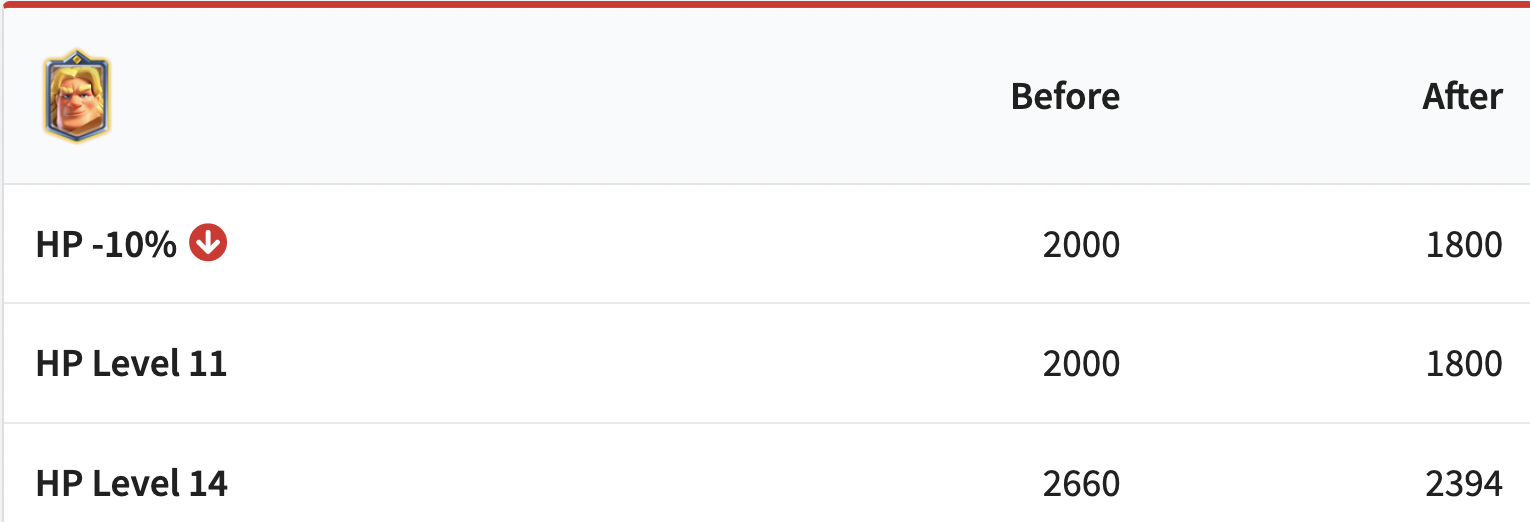The image size is (1530, 522).
Task: Click the HP Level 14 row label
Action: [131, 484]
